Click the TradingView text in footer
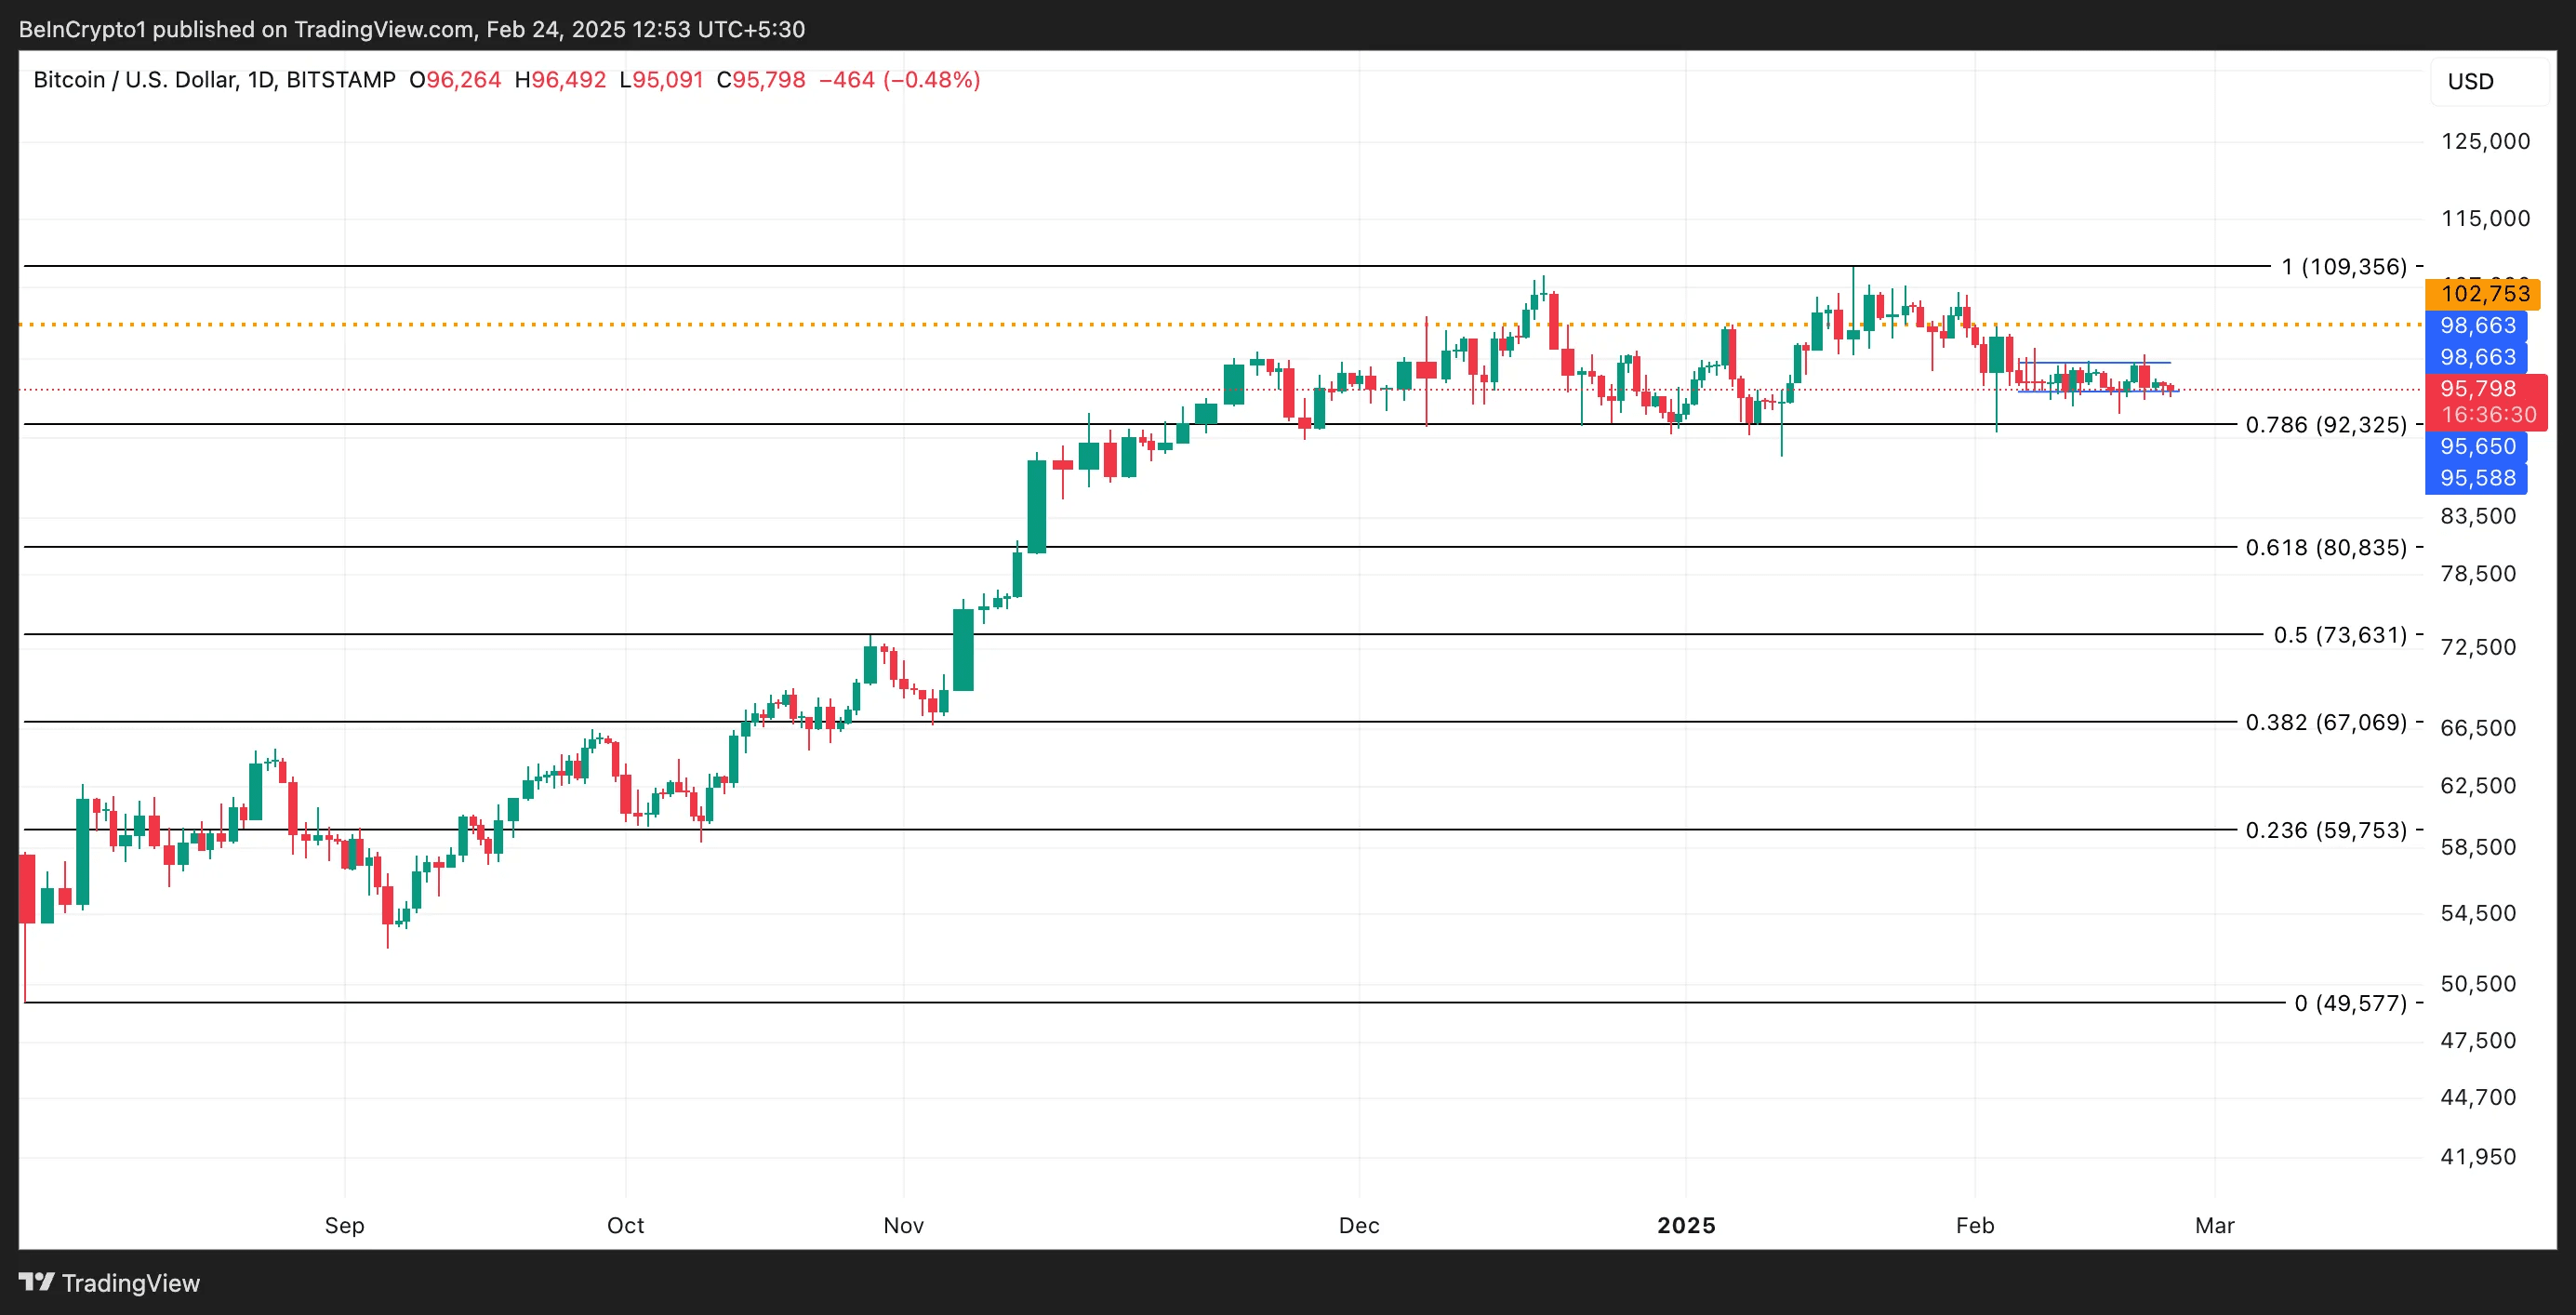The width and height of the screenshot is (2576, 1315). point(131,1283)
